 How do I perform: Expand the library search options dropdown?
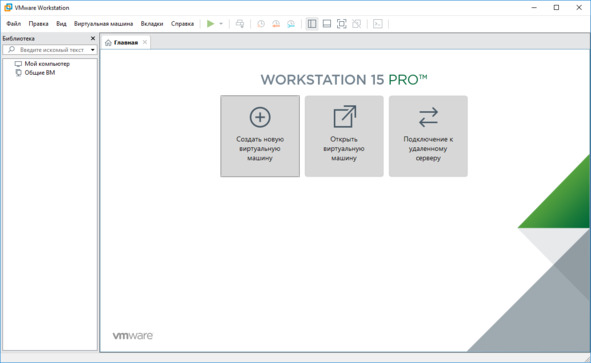coord(92,50)
